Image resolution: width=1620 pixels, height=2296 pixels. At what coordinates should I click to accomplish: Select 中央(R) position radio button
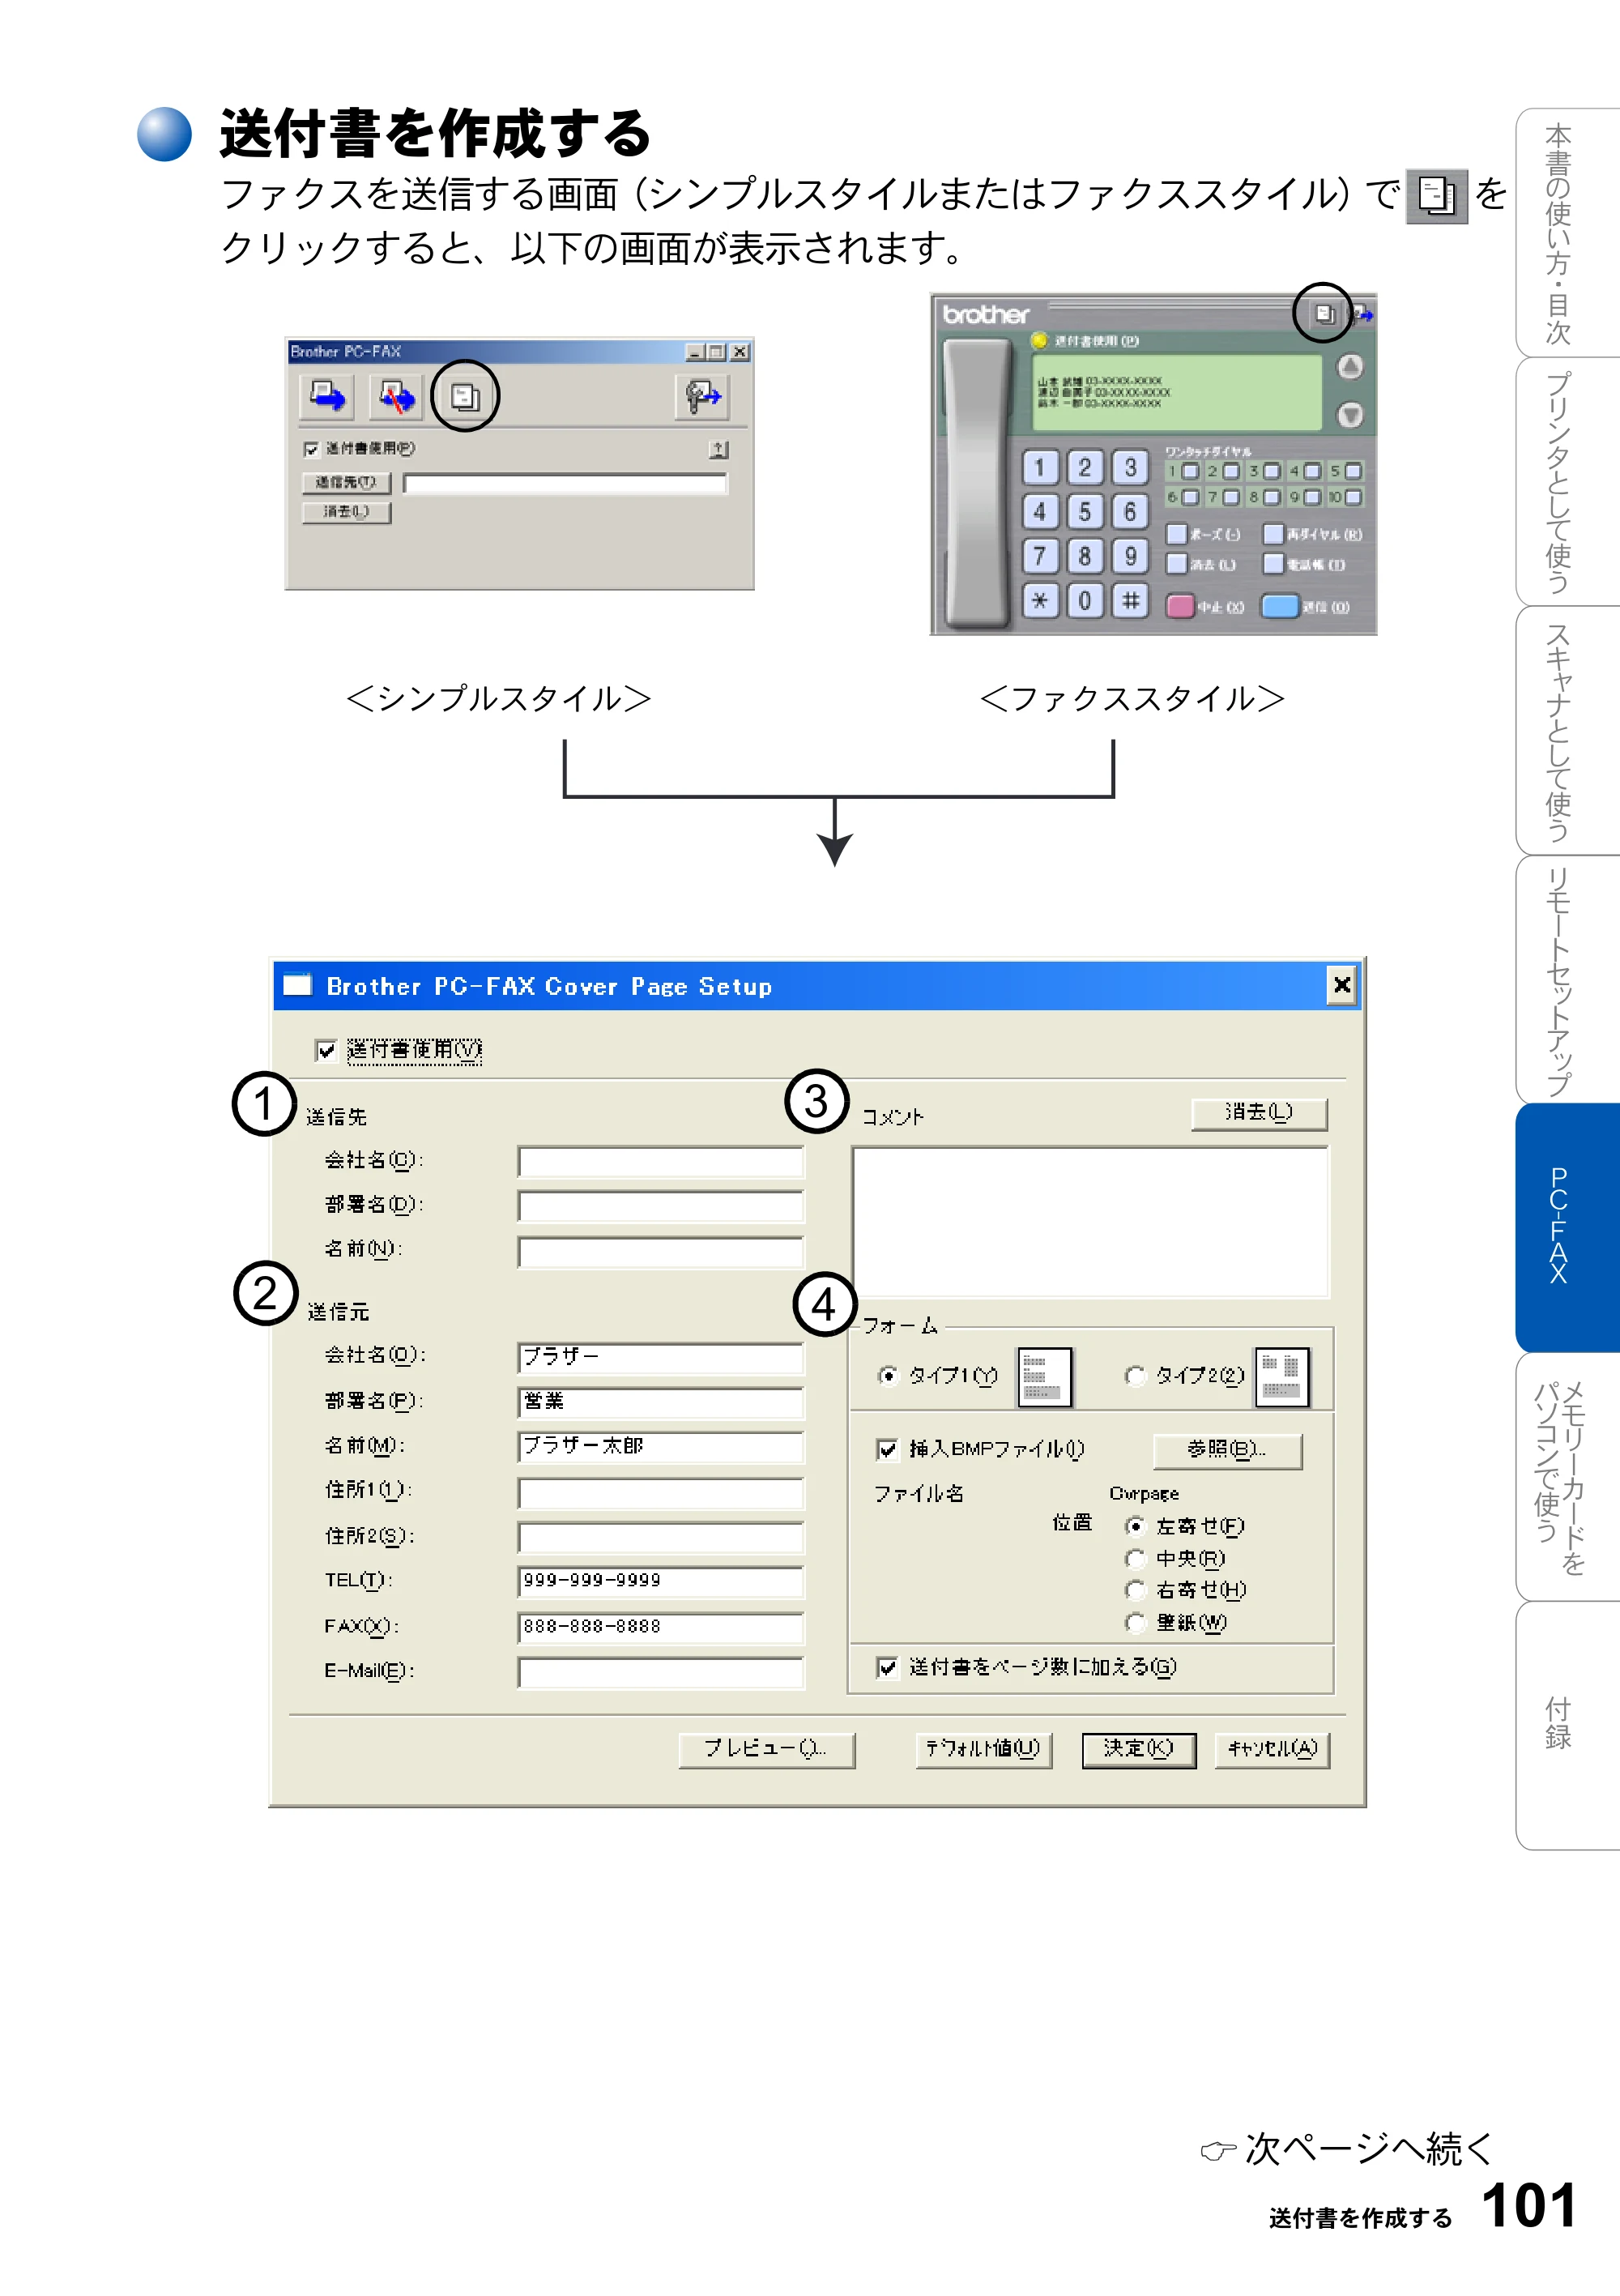[1134, 1559]
